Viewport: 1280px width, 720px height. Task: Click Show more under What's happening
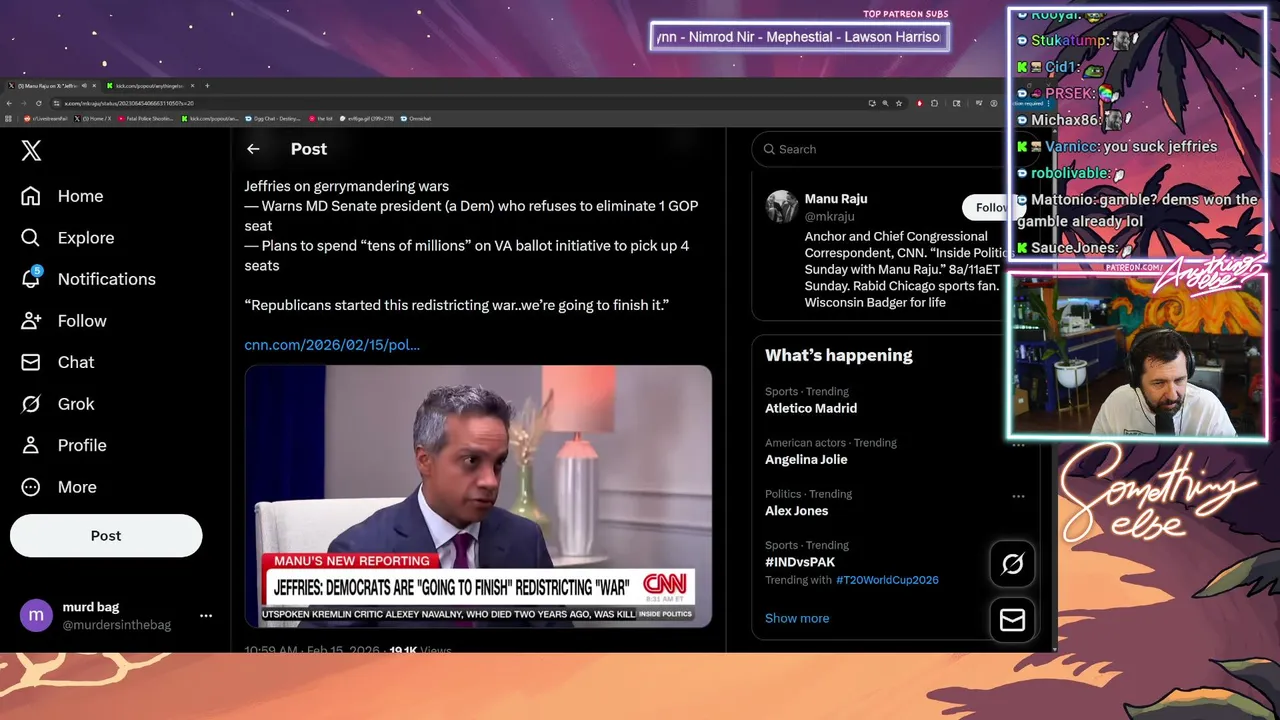(797, 618)
